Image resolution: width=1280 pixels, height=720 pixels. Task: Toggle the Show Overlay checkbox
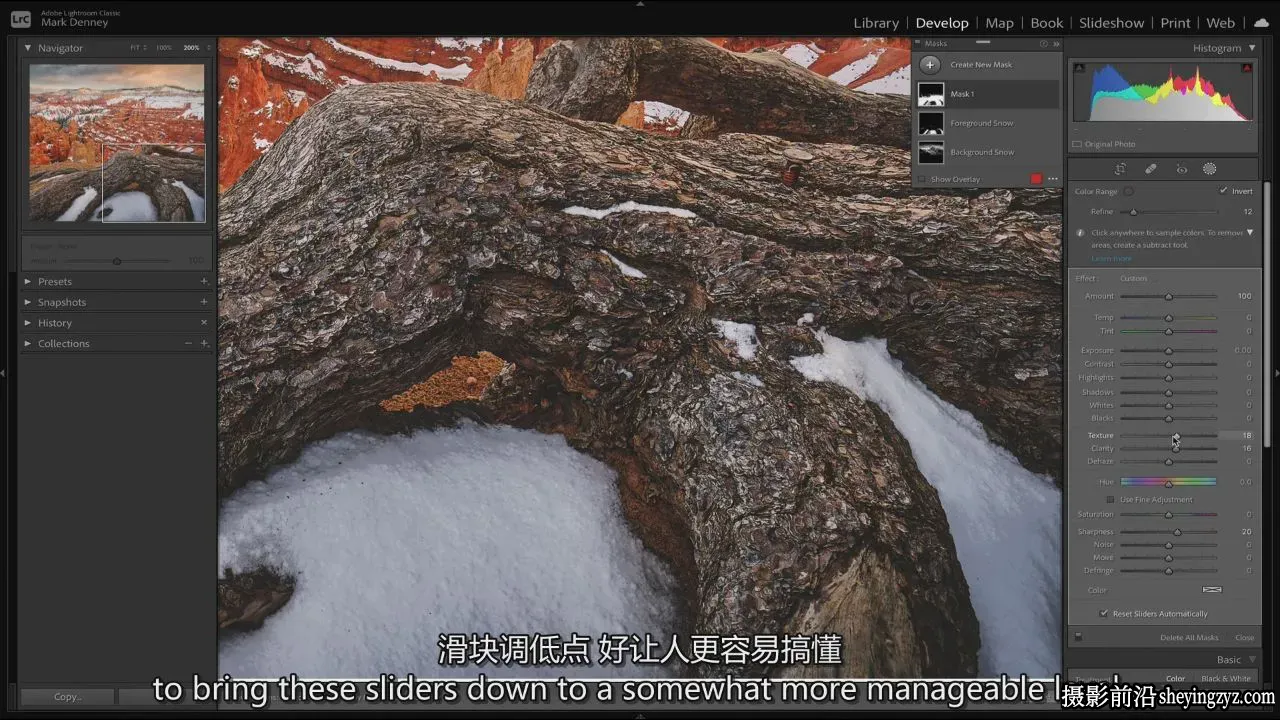coord(922,179)
